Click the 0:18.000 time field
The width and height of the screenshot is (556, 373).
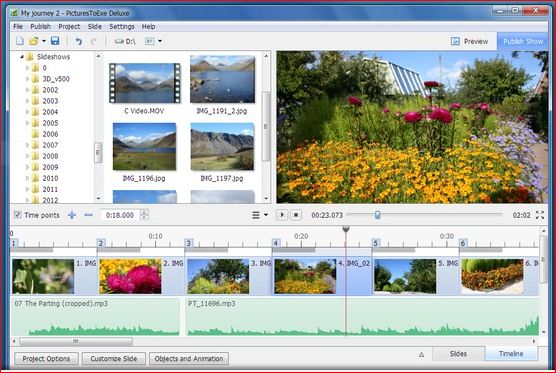[120, 215]
